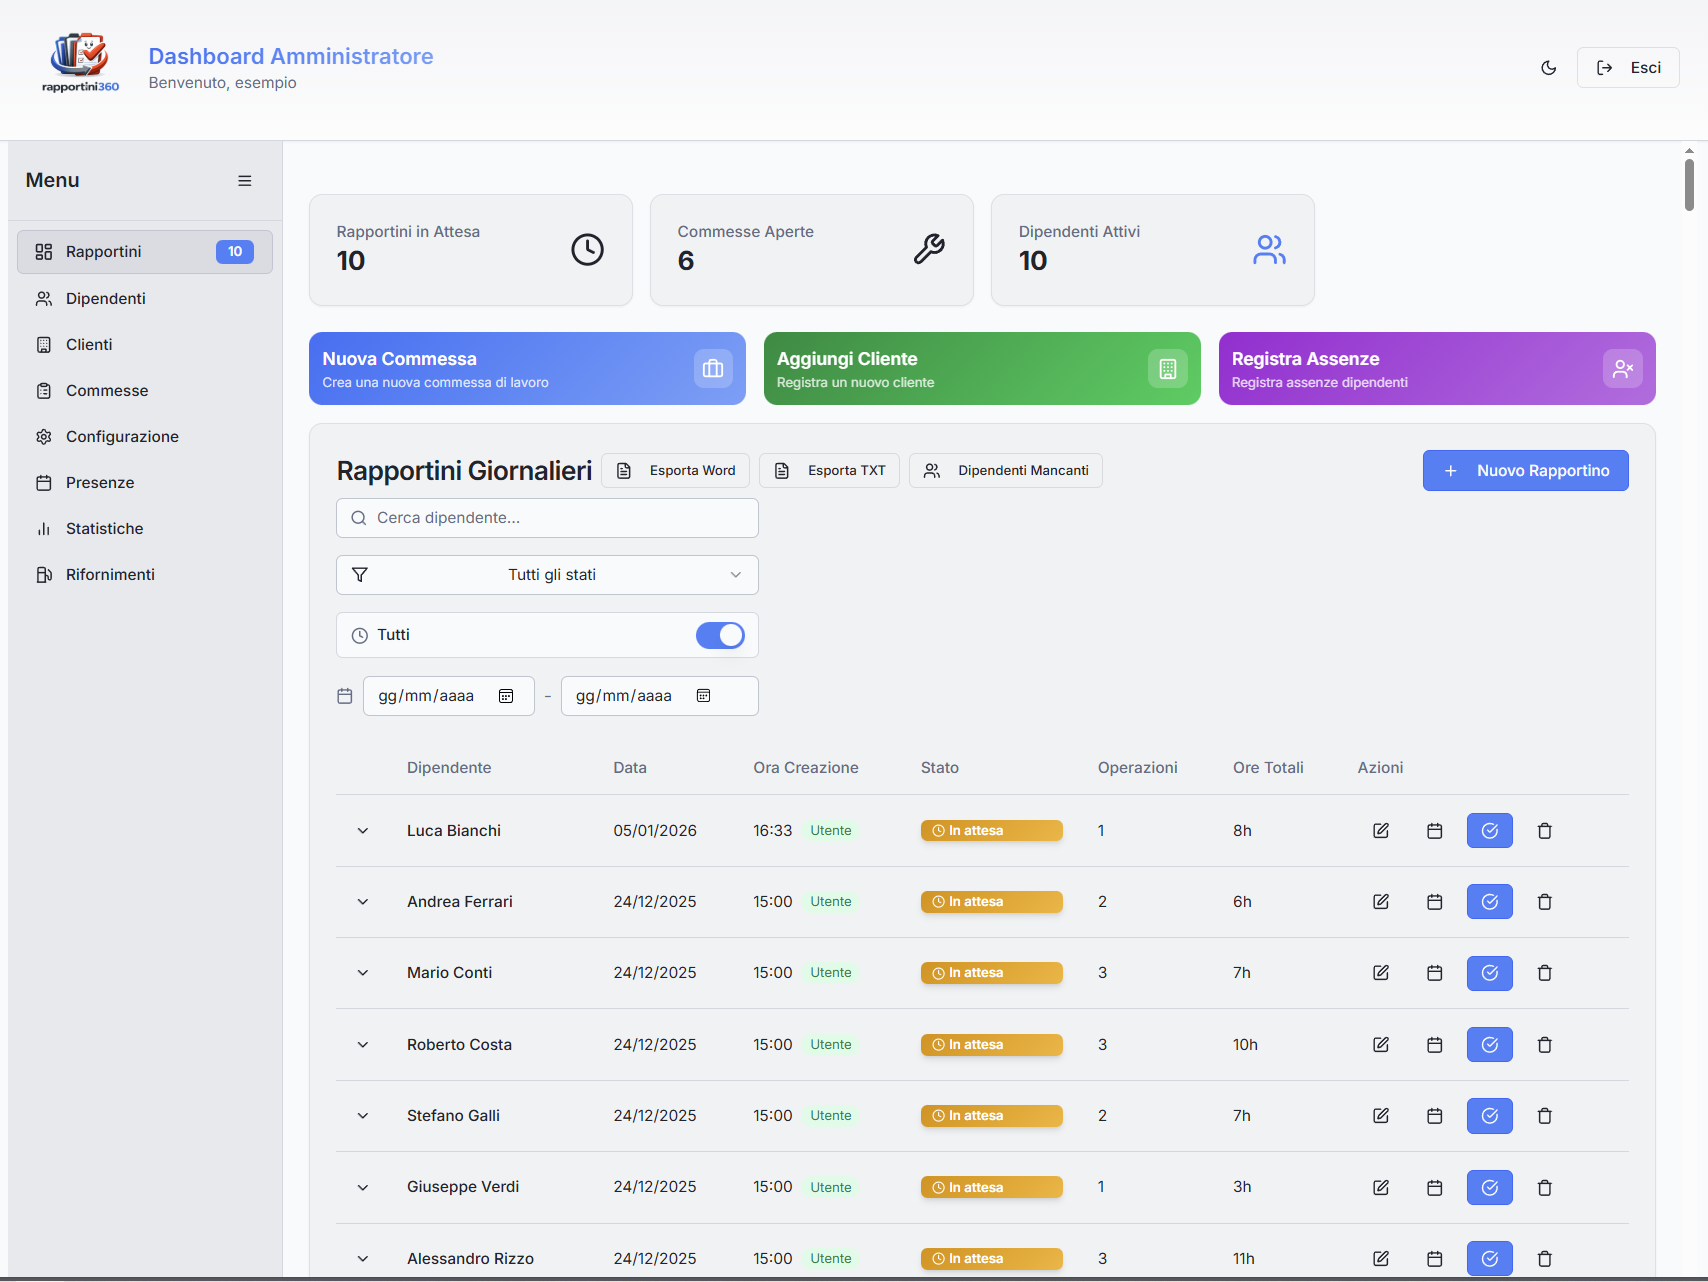Expand Stefano Galli row details
Viewport: 1708px width, 1282px height.
363,1116
